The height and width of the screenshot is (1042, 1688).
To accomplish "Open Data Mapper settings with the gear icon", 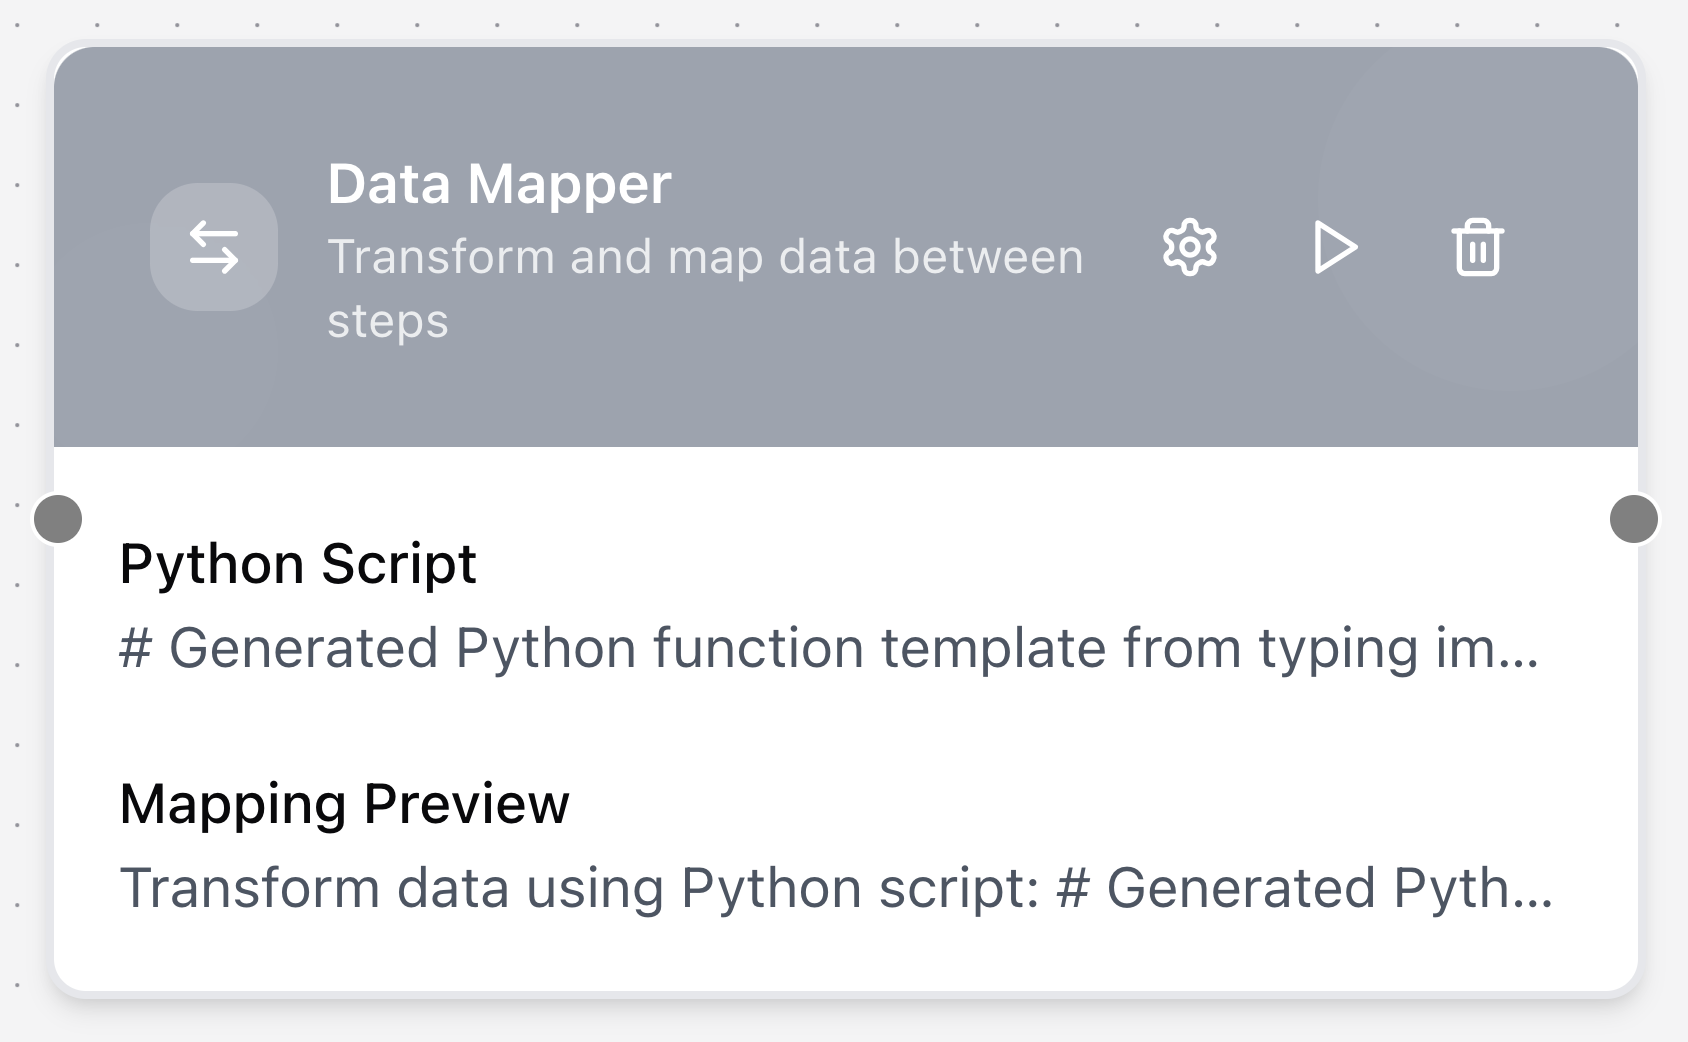I will [1189, 247].
